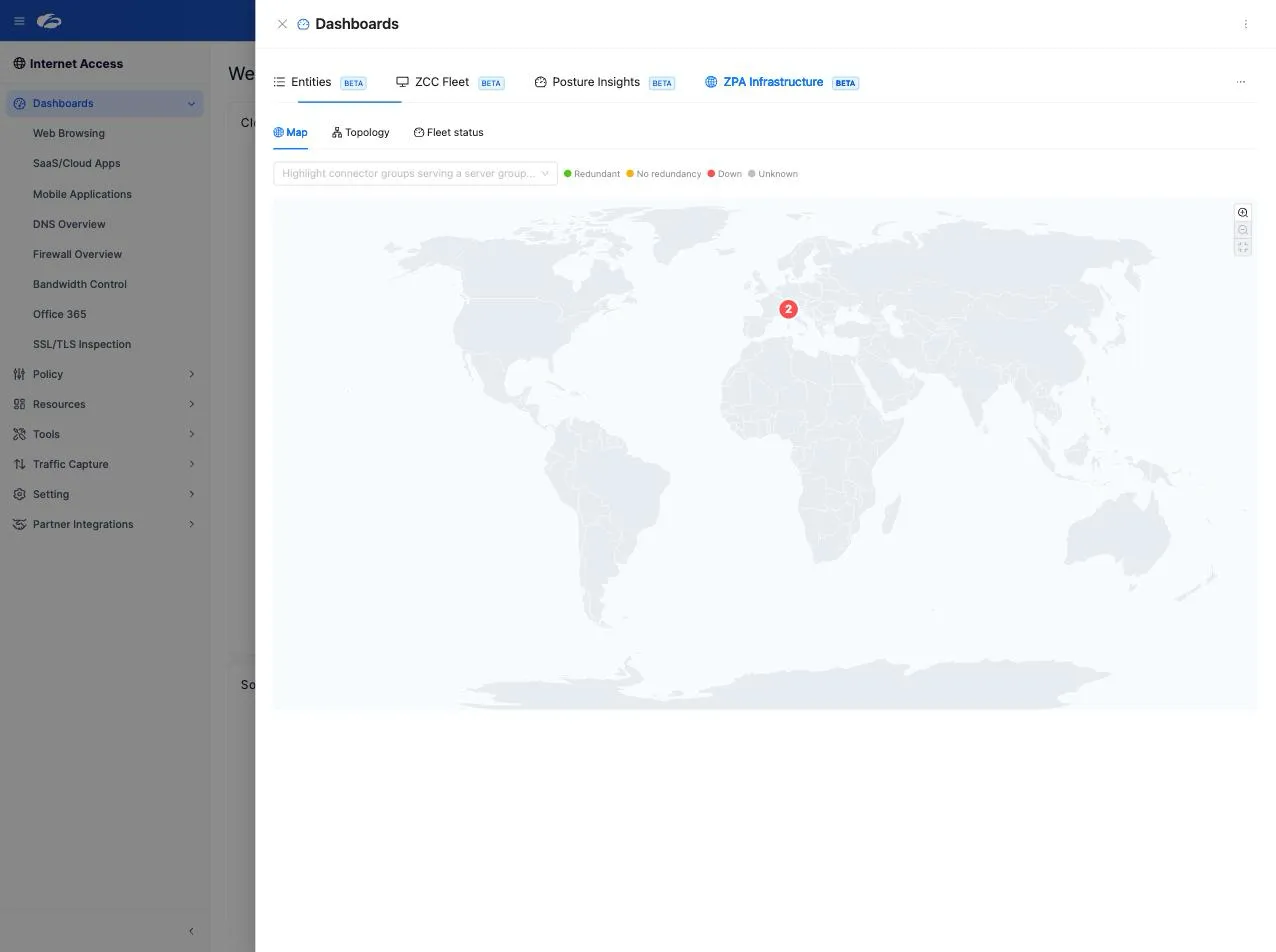The height and width of the screenshot is (952, 1276).
Task: Open SSL/TLS Inspection dashboard
Action: [82, 344]
